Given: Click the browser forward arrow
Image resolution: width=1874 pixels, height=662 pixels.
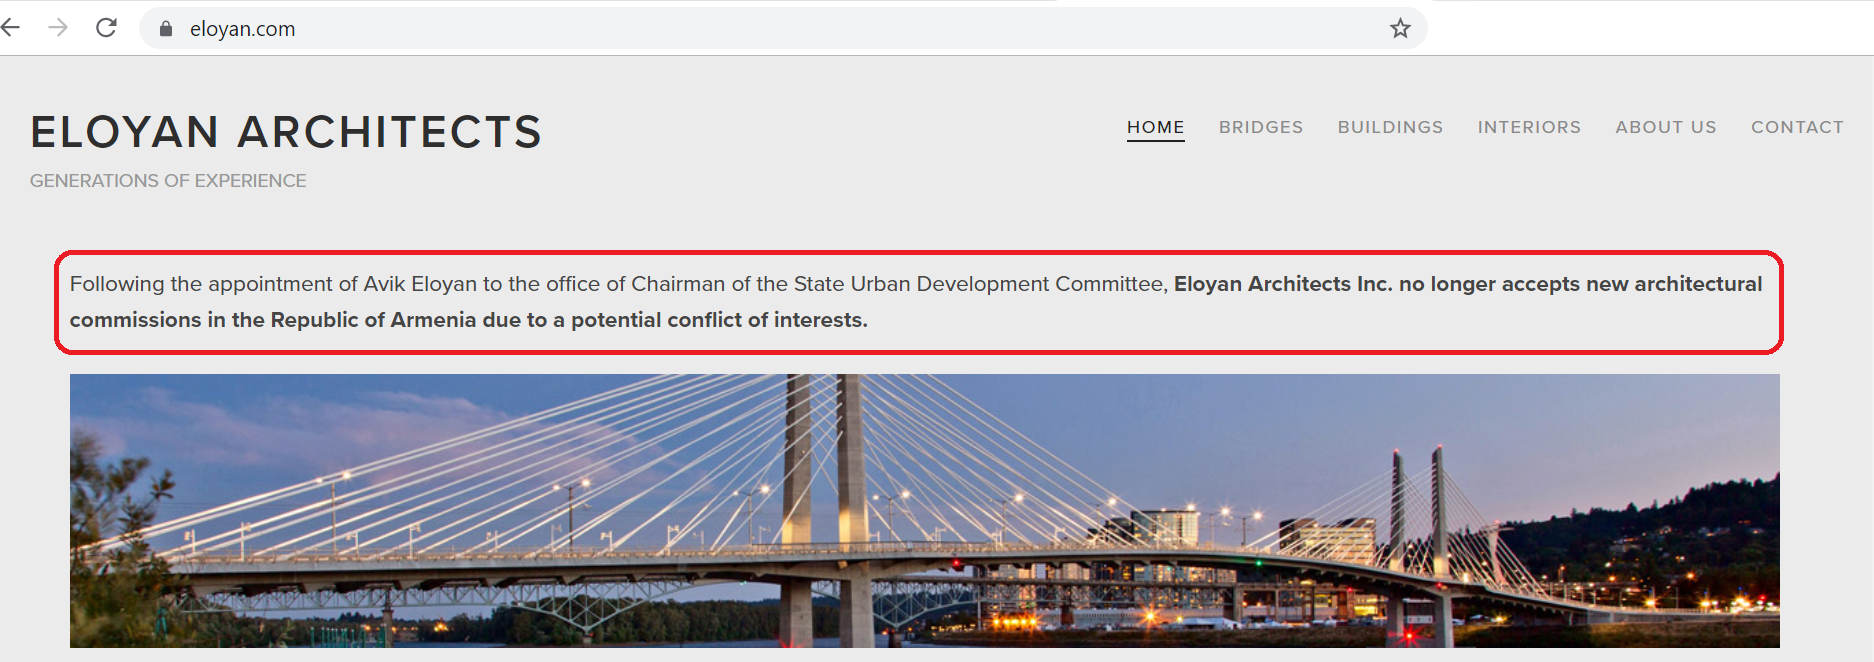Looking at the screenshot, I should (58, 28).
